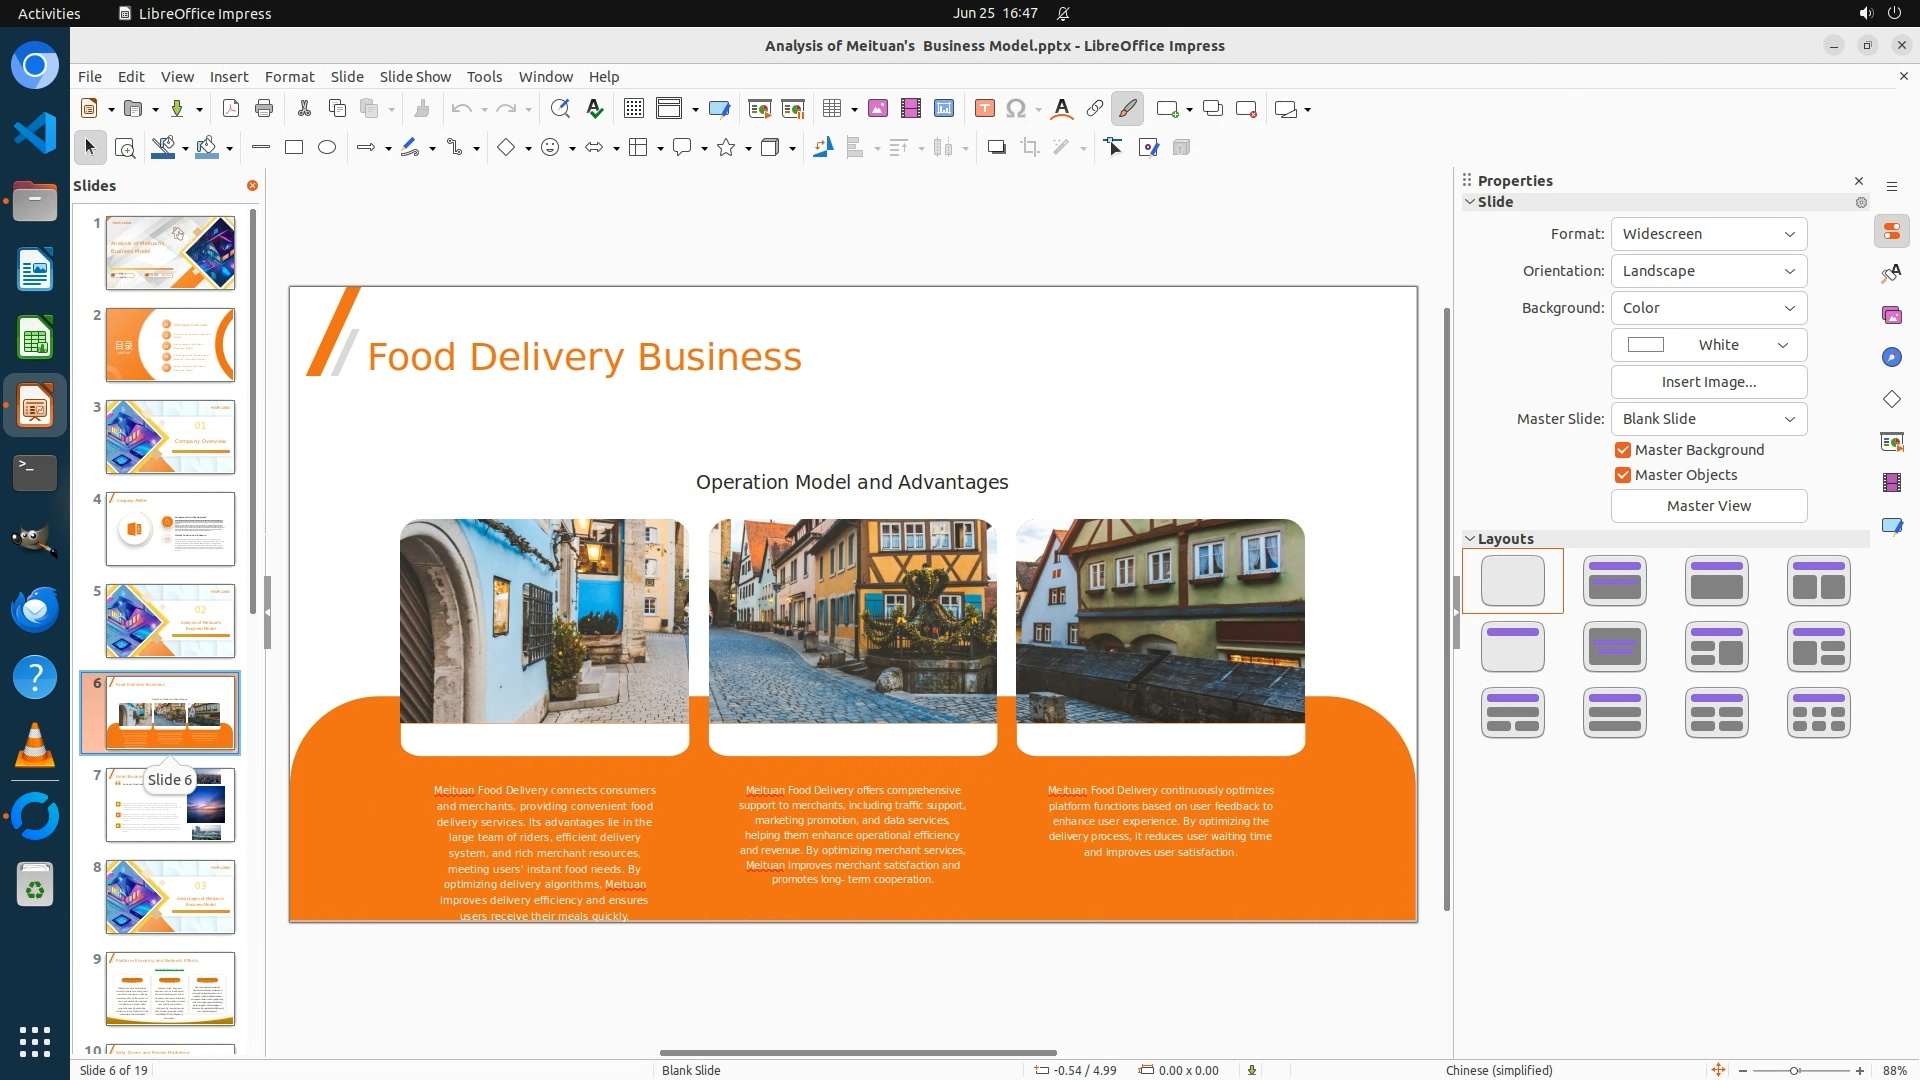Uncheck the Master Background checkbox
1920x1080 pixels.
tap(1623, 450)
